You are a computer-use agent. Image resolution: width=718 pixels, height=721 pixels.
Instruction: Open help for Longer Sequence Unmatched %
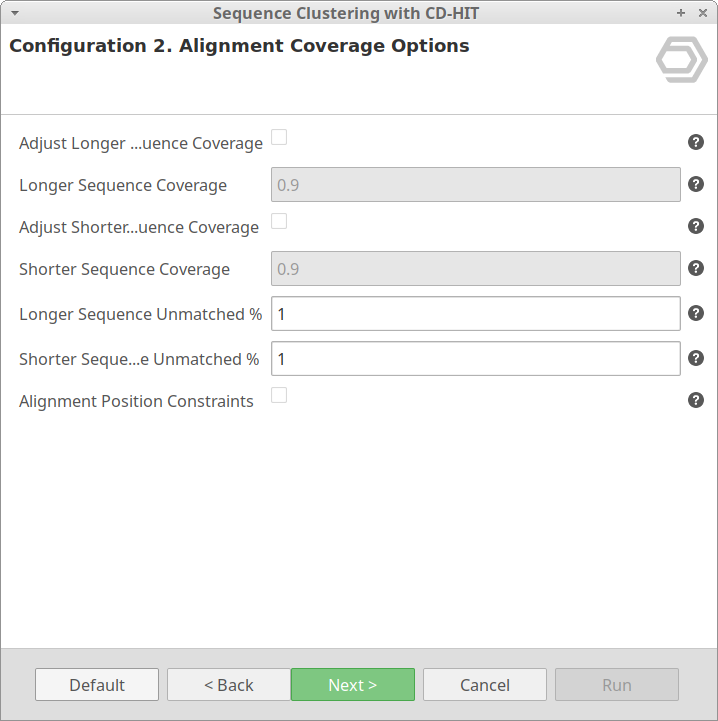pos(696,314)
